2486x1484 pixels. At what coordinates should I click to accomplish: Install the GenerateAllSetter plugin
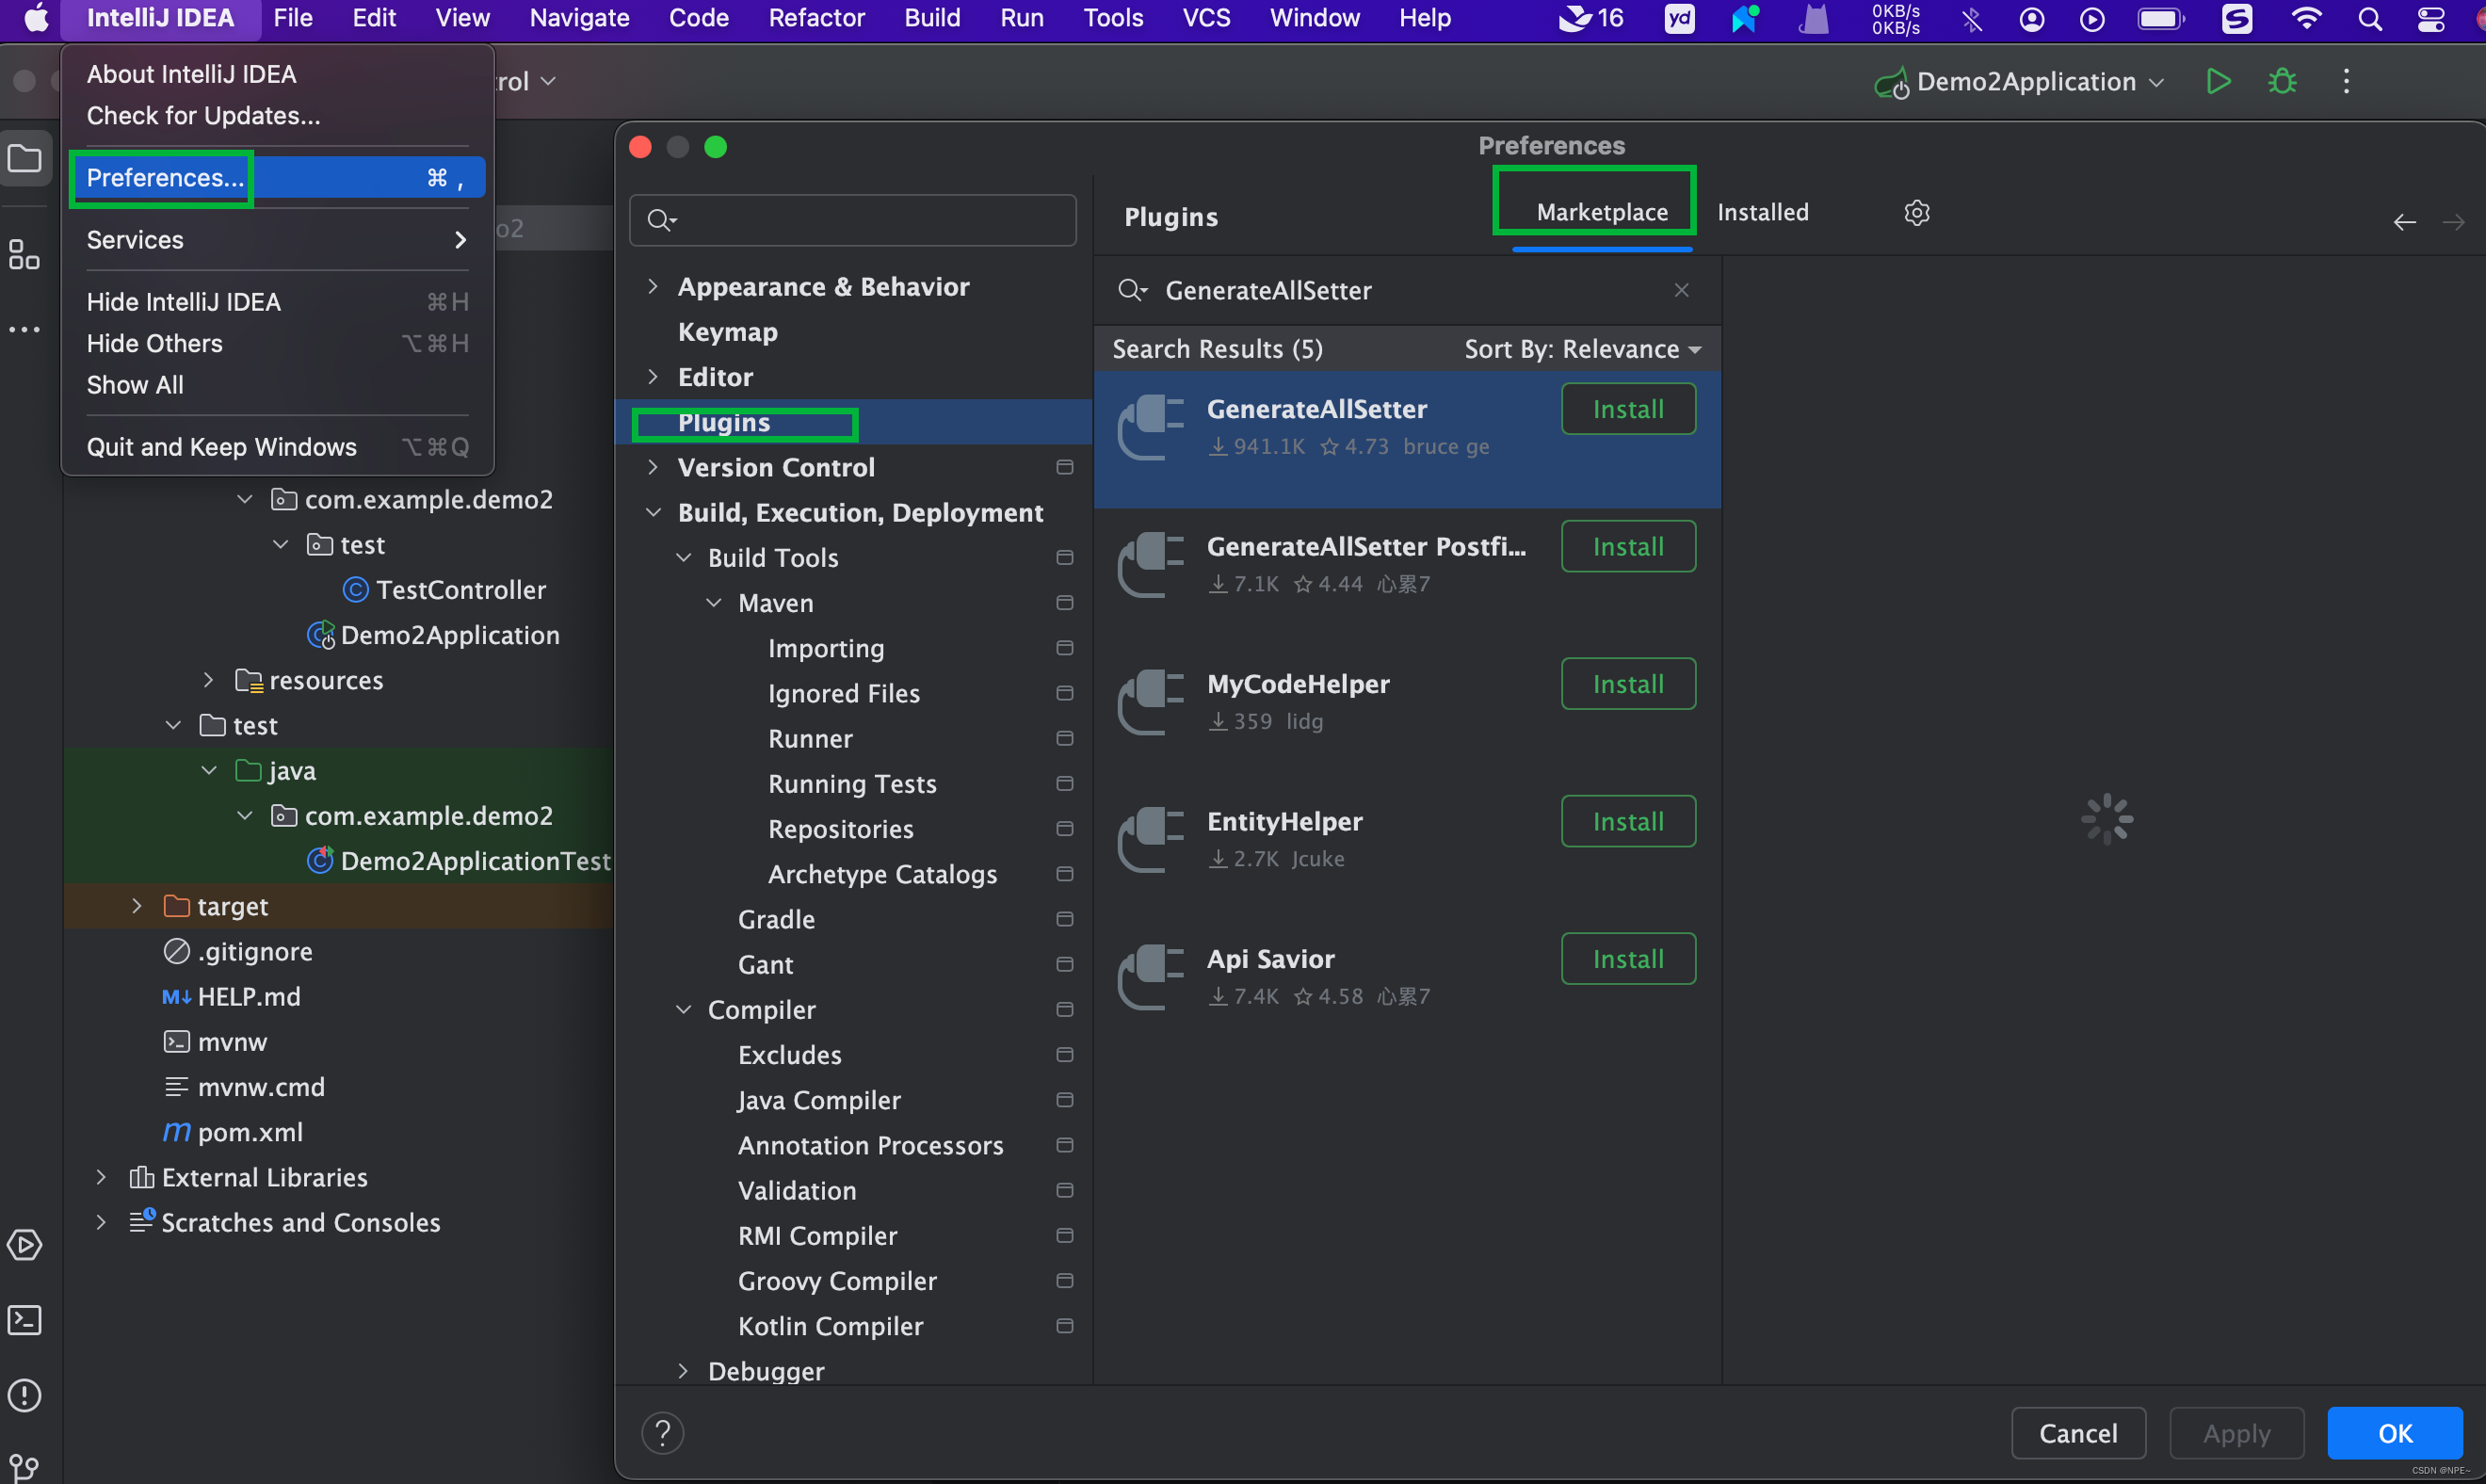(x=1628, y=409)
